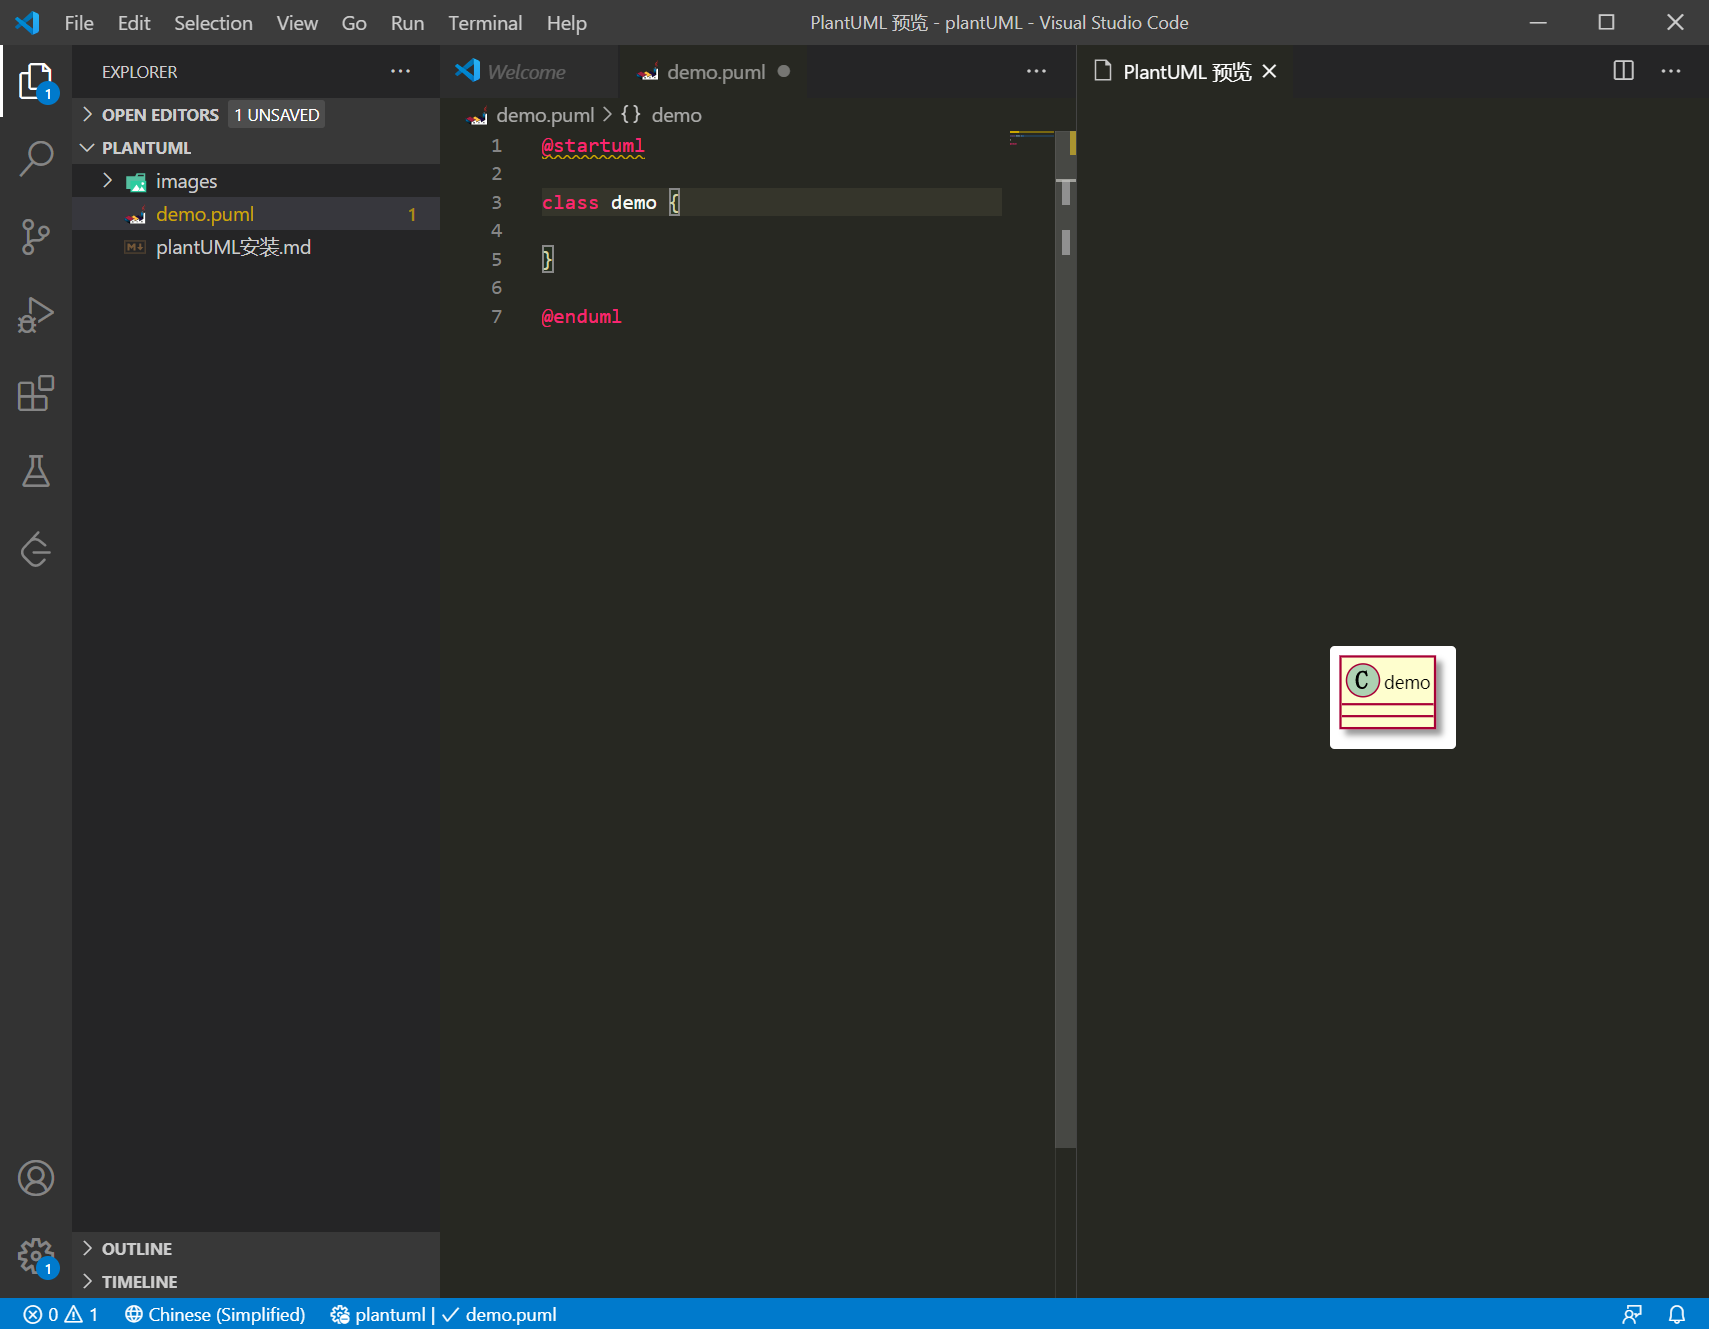Click the errors and warnings status indicator
Screen dimensions: 1709x1329
pyautogui.click(x=60, y=1314)
